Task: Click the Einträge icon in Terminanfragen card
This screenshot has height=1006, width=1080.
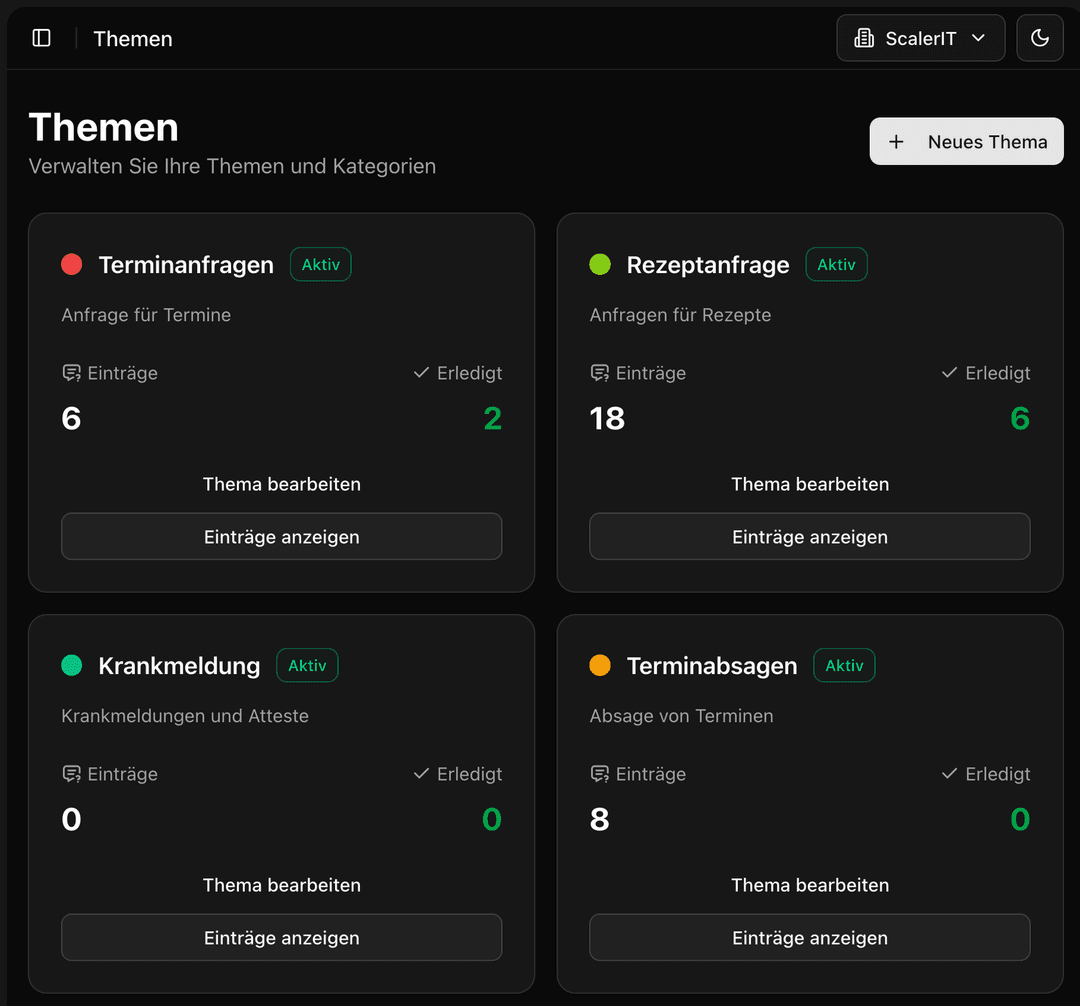Action: tap(71, 373)
